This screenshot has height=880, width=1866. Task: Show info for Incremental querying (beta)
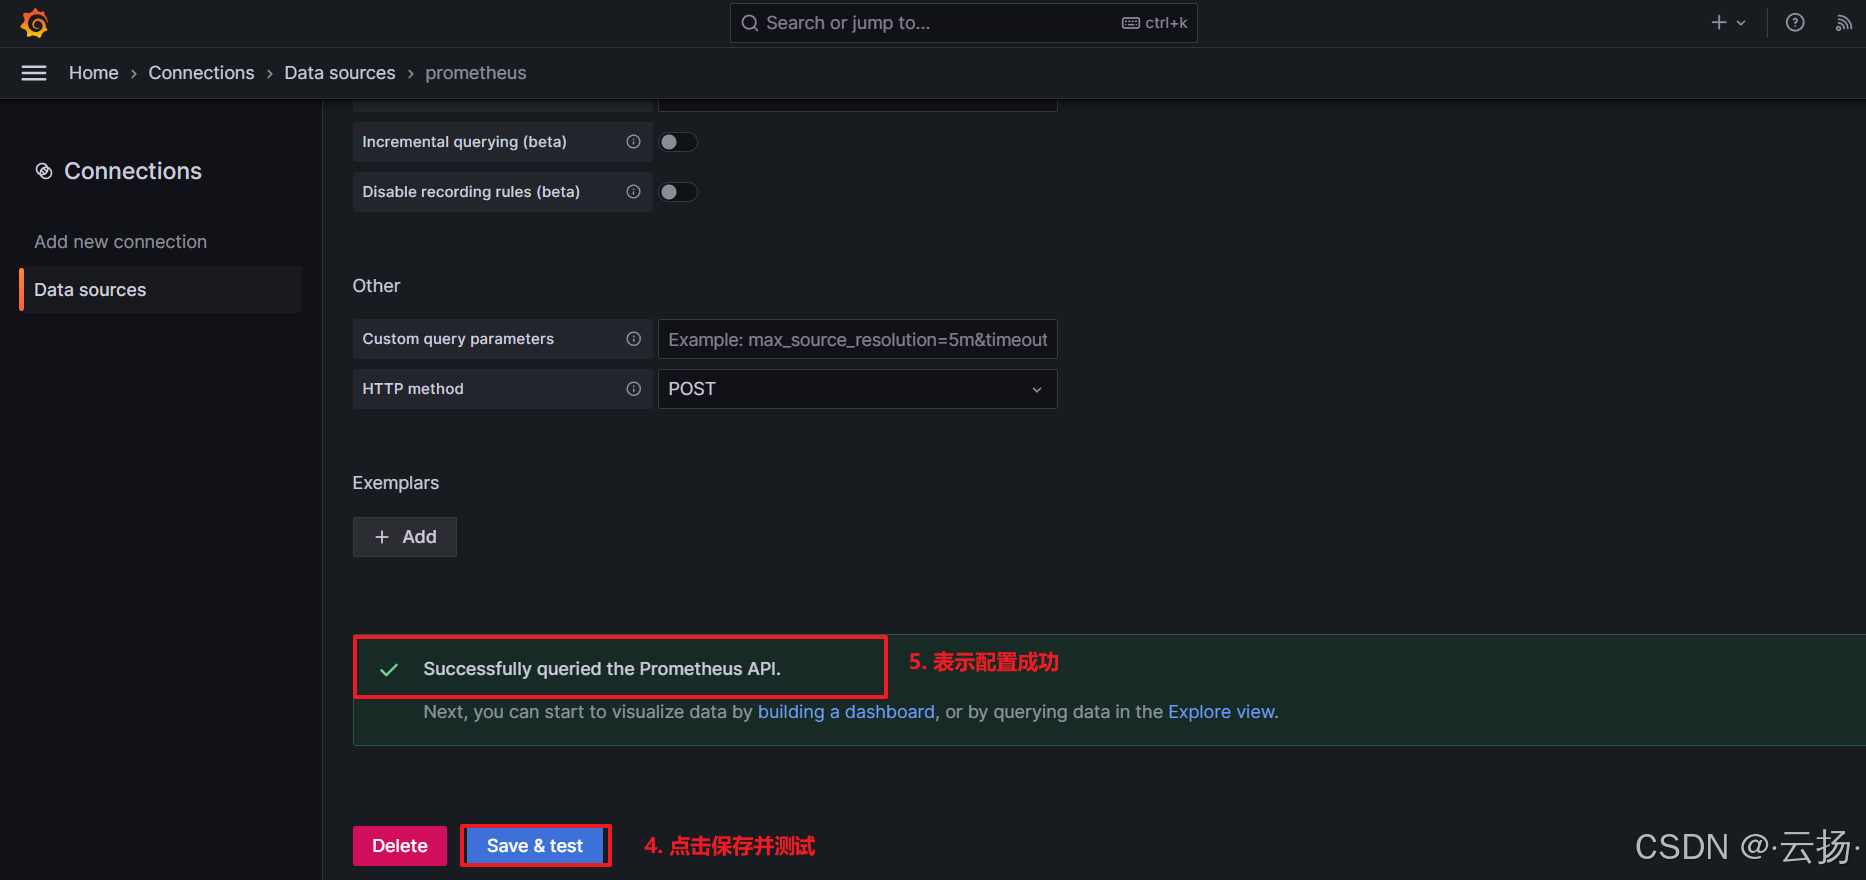point(633,142)
